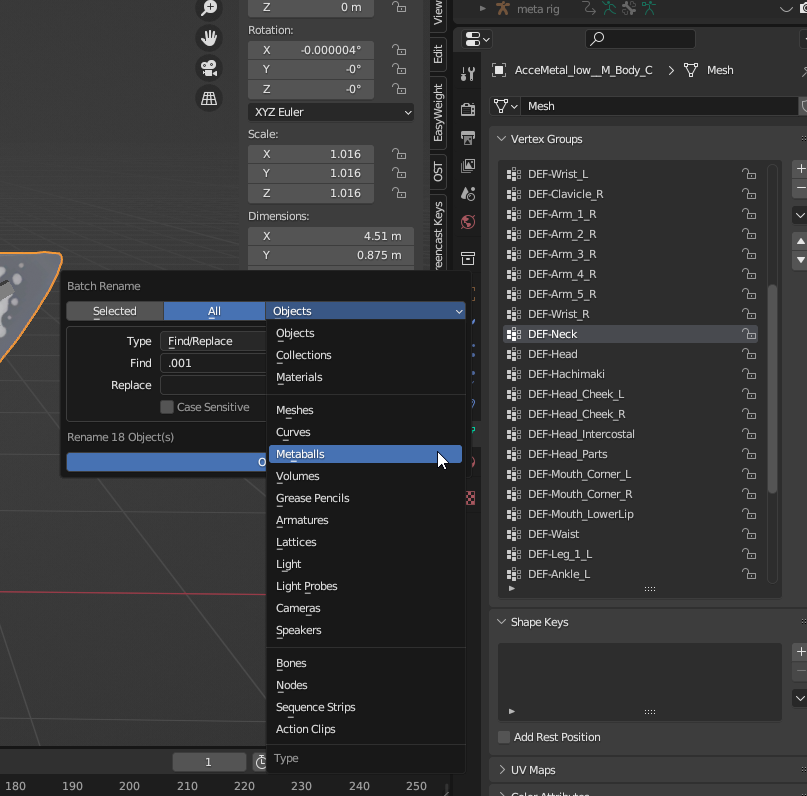Screen dimensions: 807x796
Task: Activate the viewport pan hand icon
Action: 209,38
